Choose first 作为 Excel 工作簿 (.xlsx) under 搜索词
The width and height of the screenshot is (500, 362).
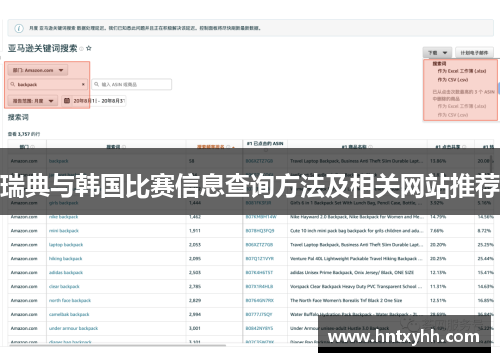point(462,71)
